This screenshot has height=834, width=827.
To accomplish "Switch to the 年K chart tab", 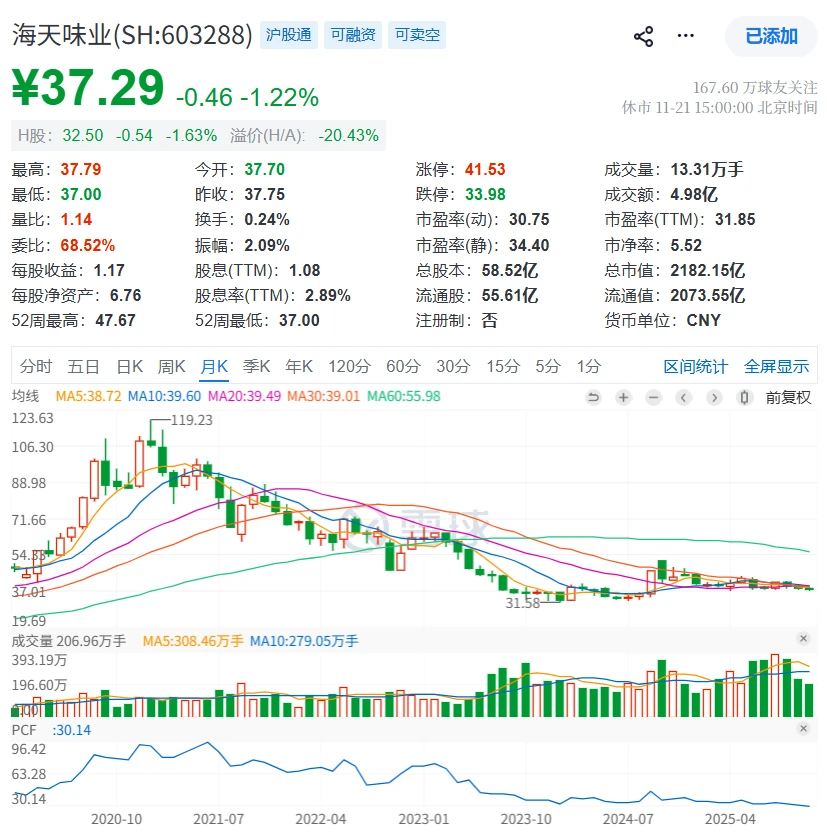I will pos(299,366).
